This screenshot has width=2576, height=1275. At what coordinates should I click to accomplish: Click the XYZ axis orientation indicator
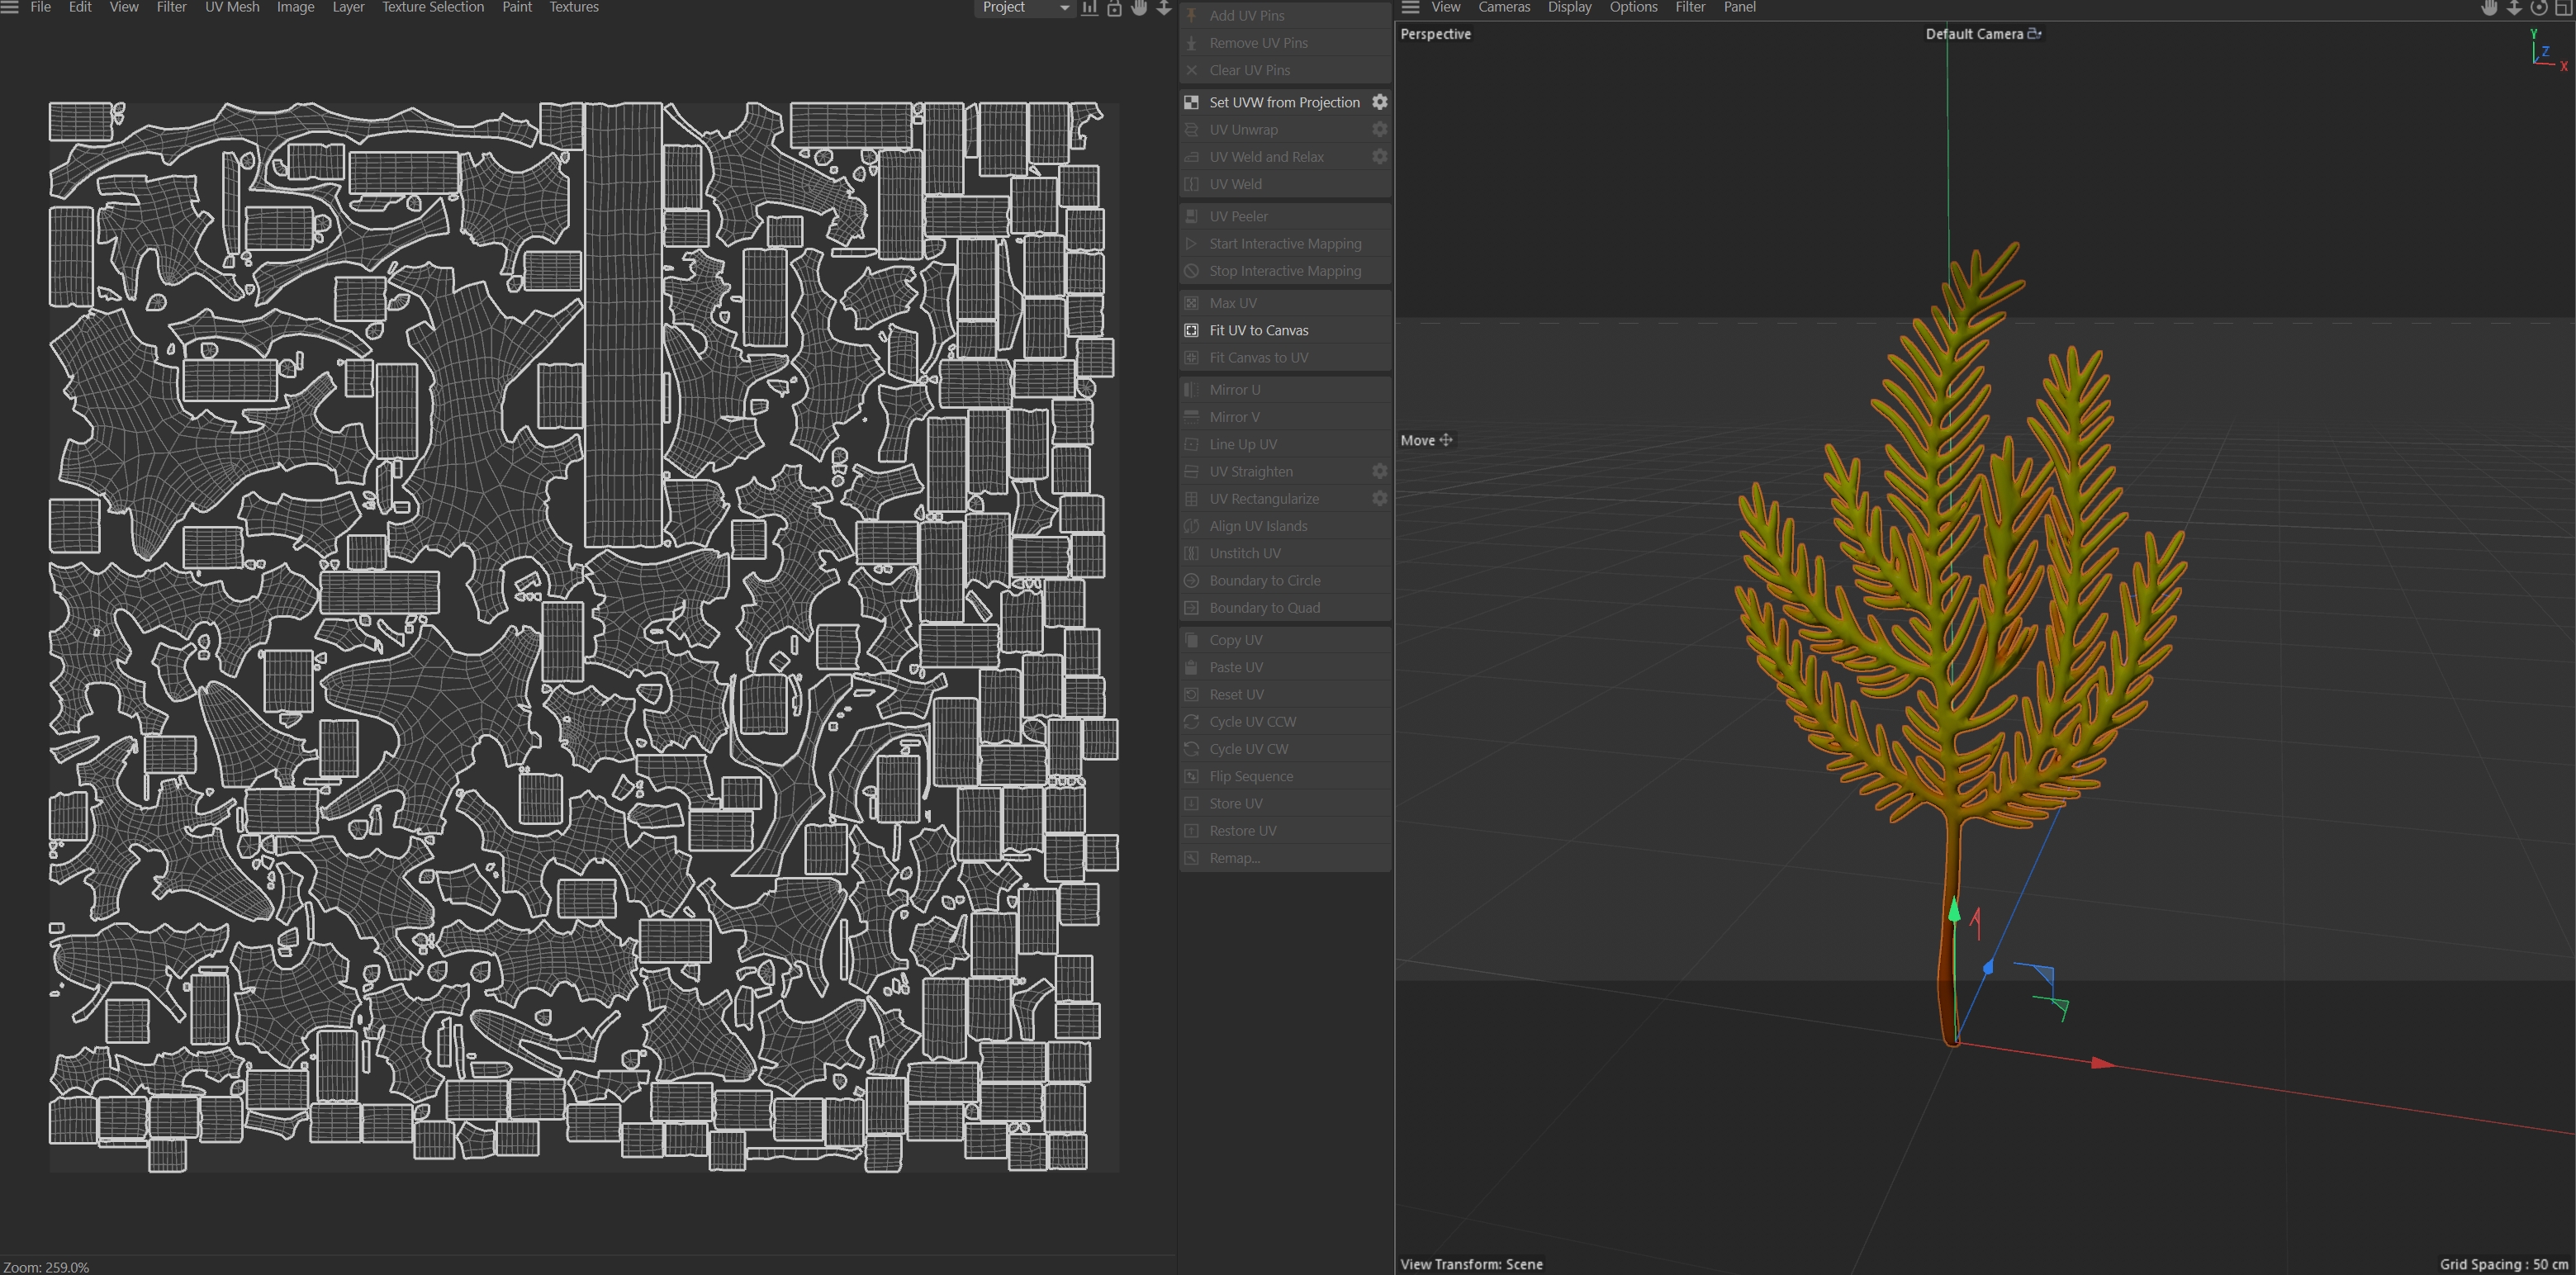pyautogui.click(x=2545, y=52)
